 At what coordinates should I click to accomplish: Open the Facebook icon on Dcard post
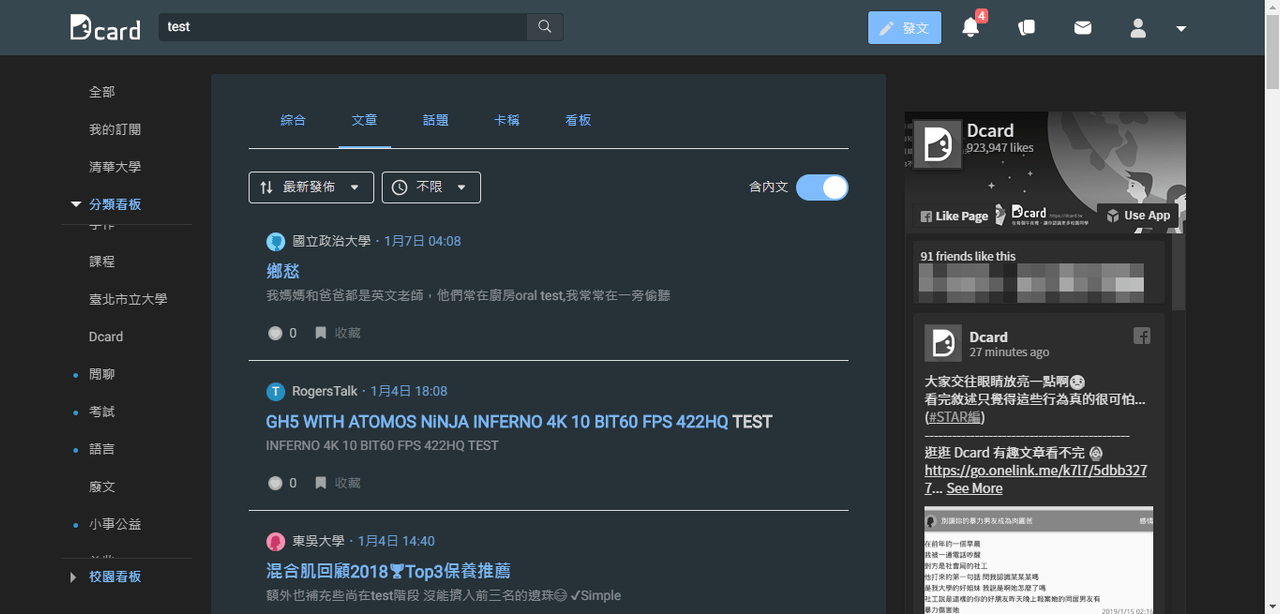click(x=1142, y=336)
